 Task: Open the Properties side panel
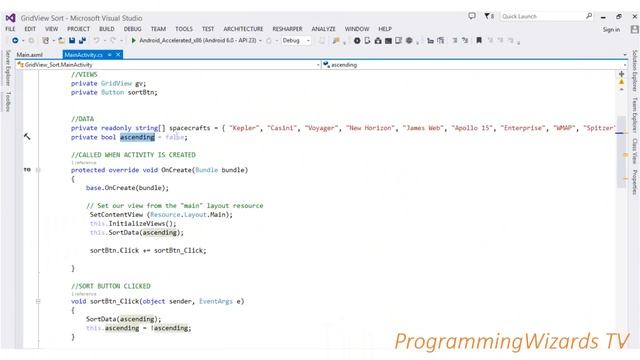635,182
